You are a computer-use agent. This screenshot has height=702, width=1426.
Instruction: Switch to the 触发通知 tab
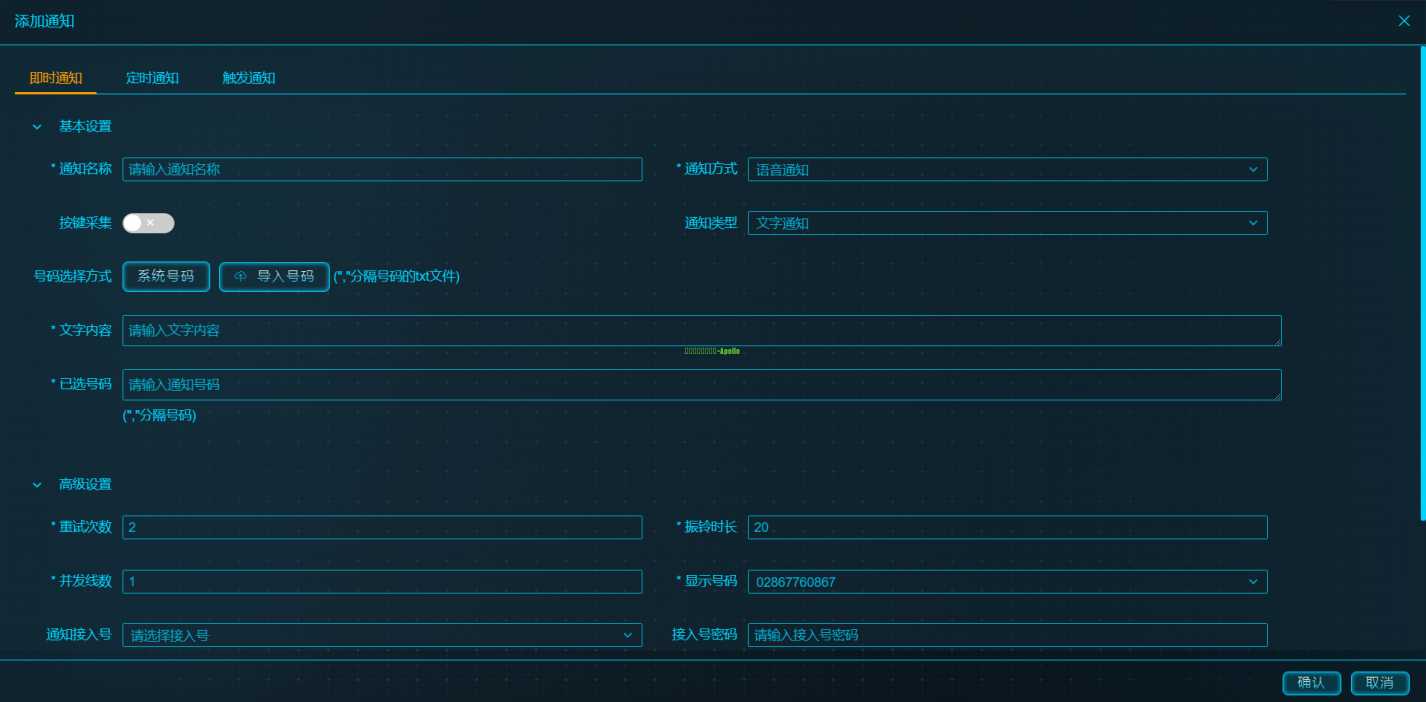(248, 78)
